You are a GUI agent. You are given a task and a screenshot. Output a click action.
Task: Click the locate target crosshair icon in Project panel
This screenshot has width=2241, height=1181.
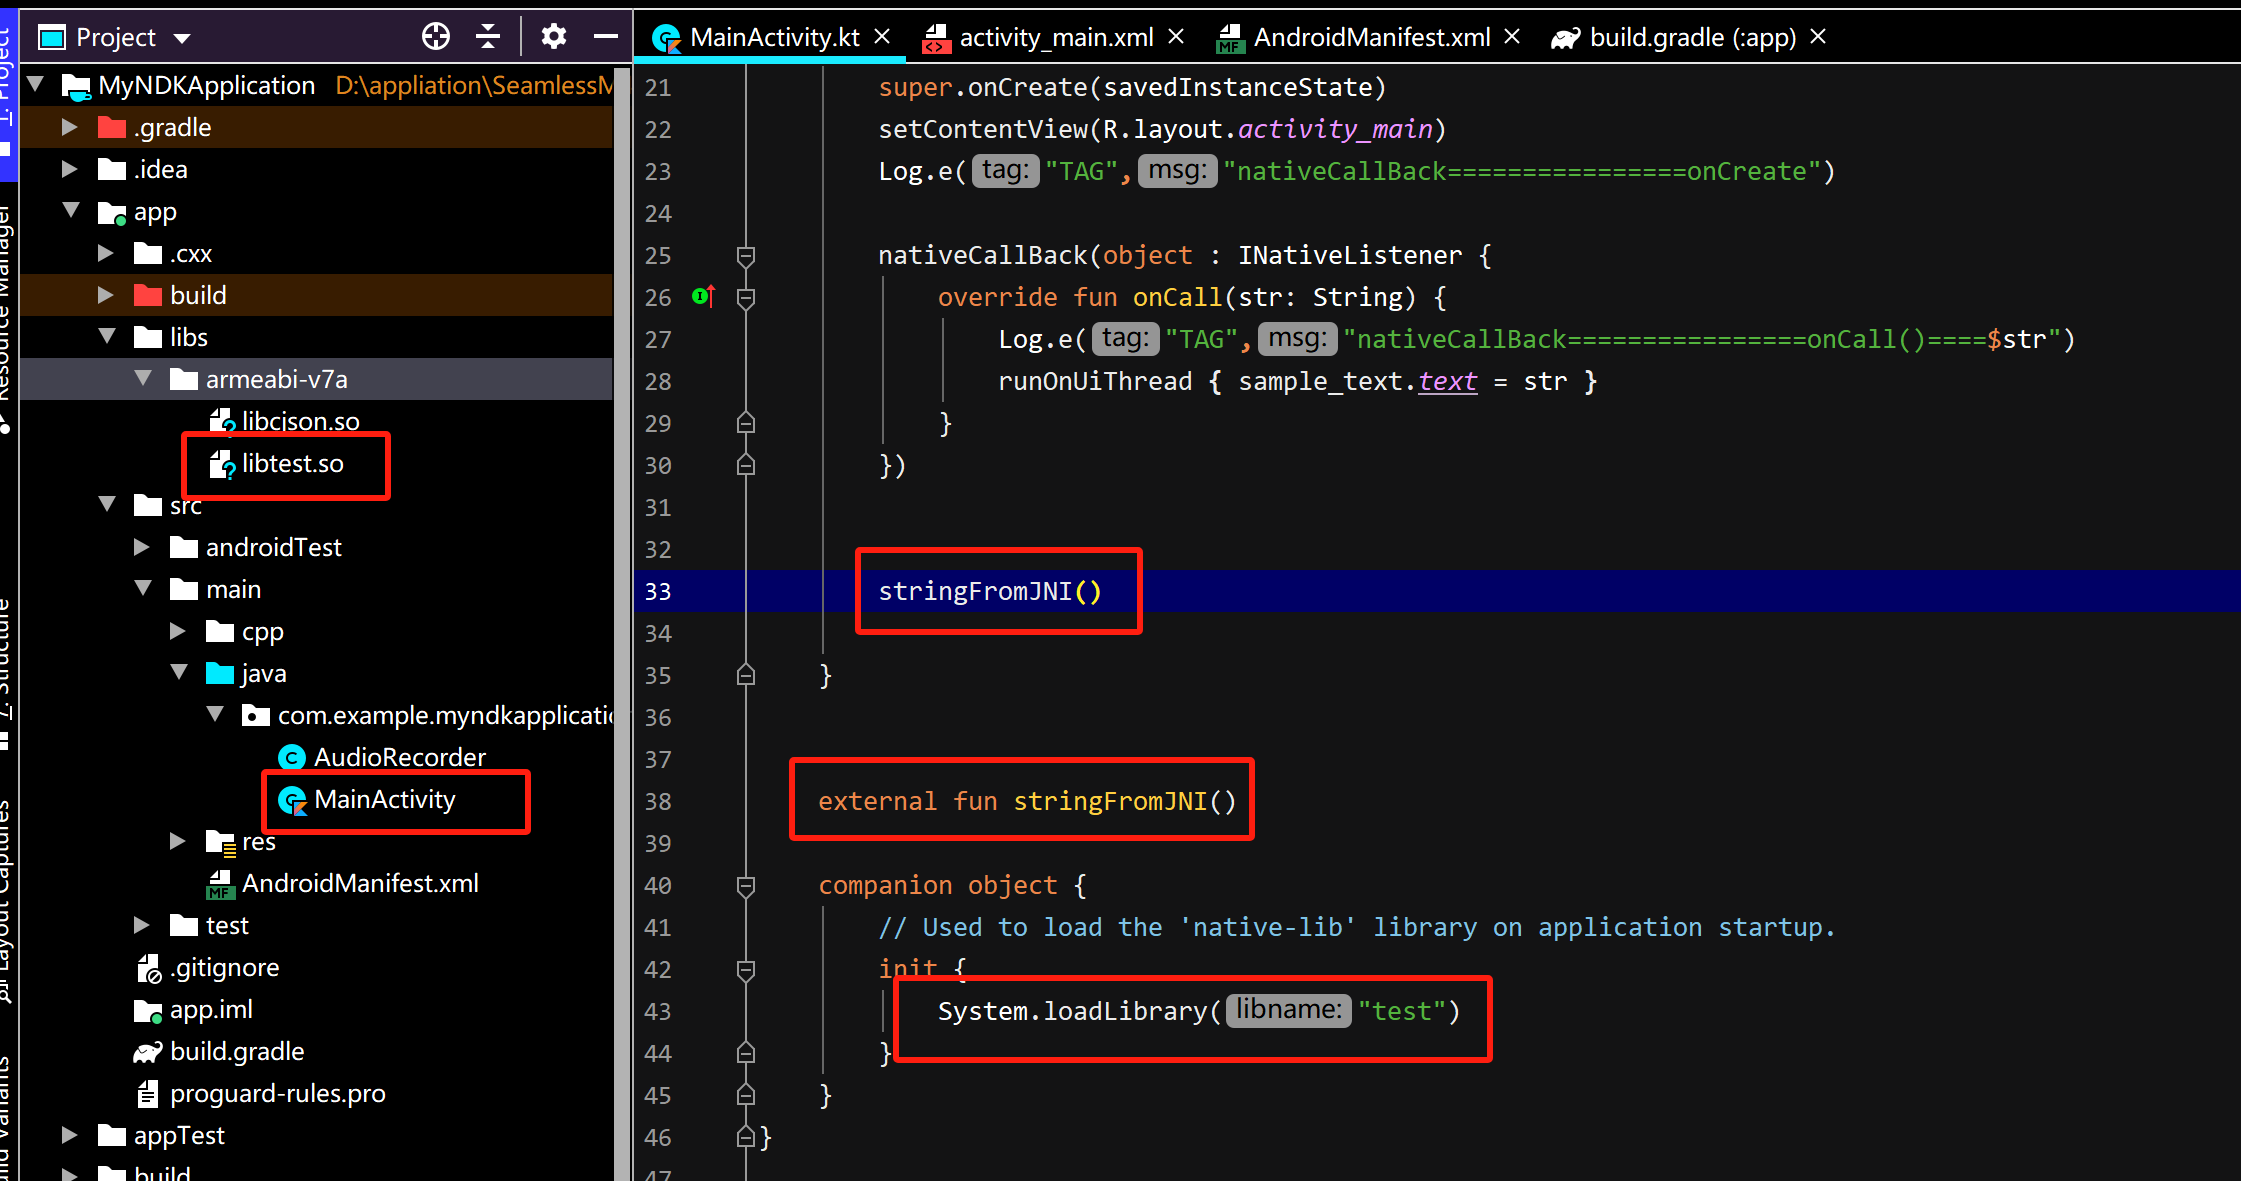436,37
